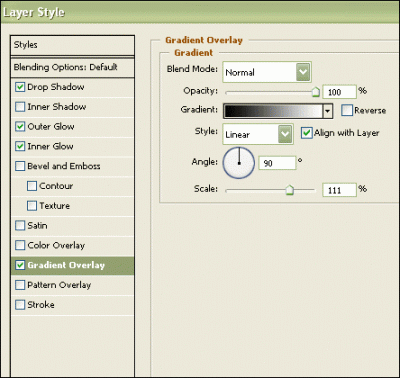Image resolution: width=400 pixels, height=378 pixels.
Task: Select Blending Options: Default
Action: 72,68
